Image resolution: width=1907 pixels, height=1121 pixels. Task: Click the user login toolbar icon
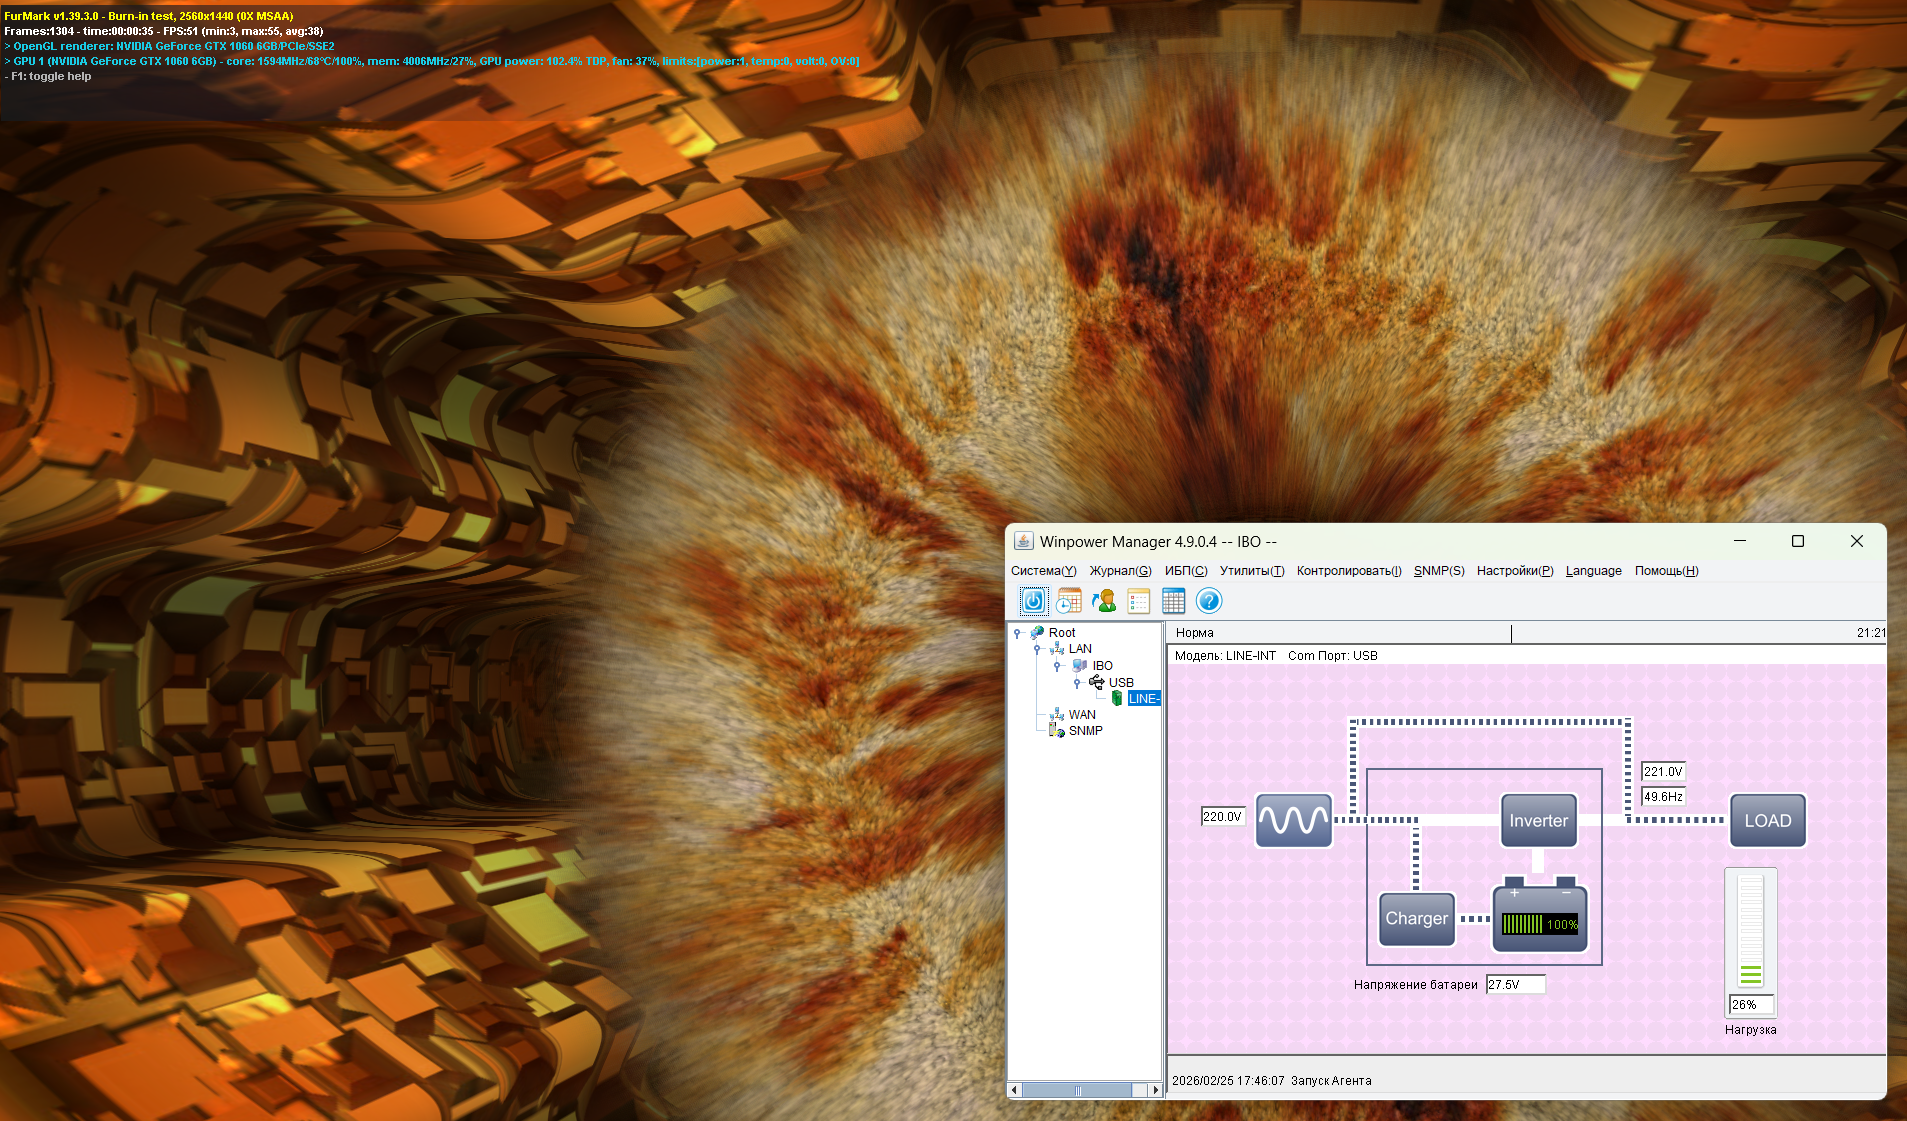[x=1104, y=601]
